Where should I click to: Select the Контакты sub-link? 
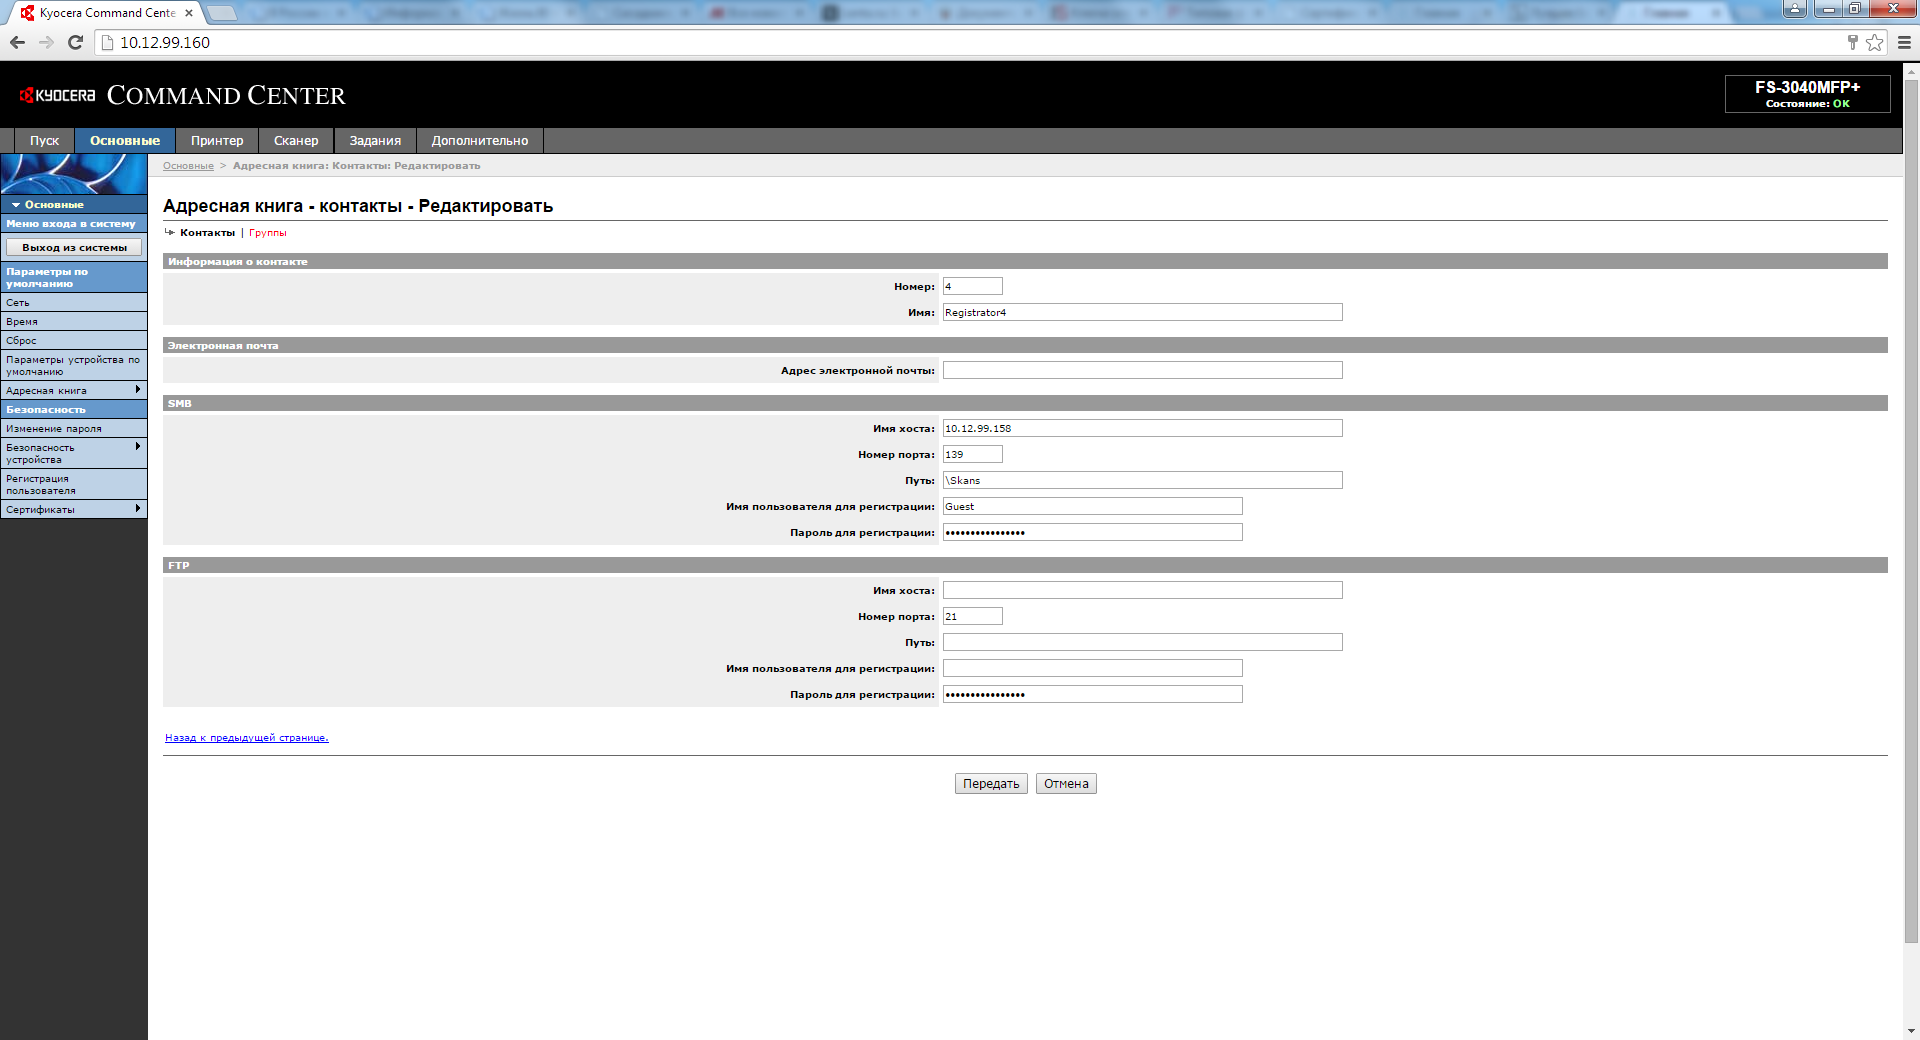[207, 233]
